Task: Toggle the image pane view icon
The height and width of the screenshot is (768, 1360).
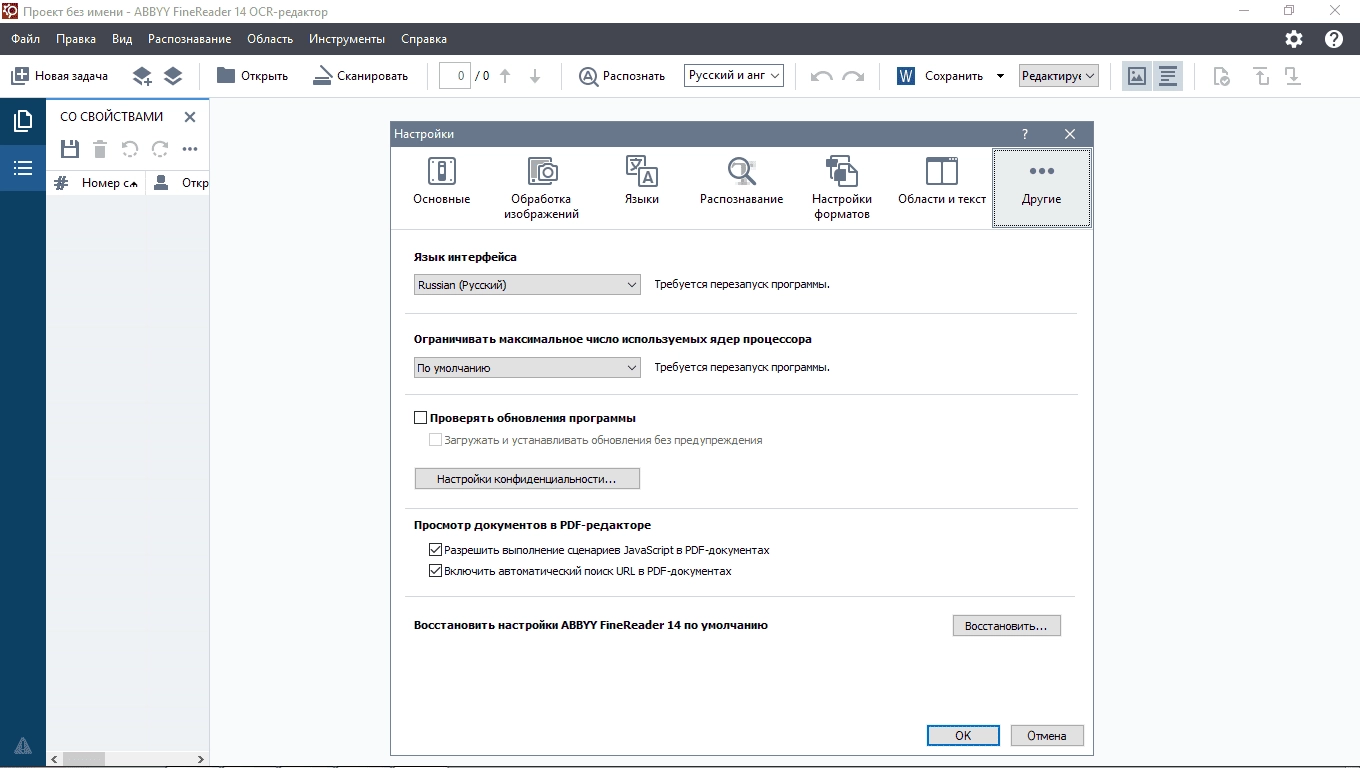Action: click(x=1136, y=76)
